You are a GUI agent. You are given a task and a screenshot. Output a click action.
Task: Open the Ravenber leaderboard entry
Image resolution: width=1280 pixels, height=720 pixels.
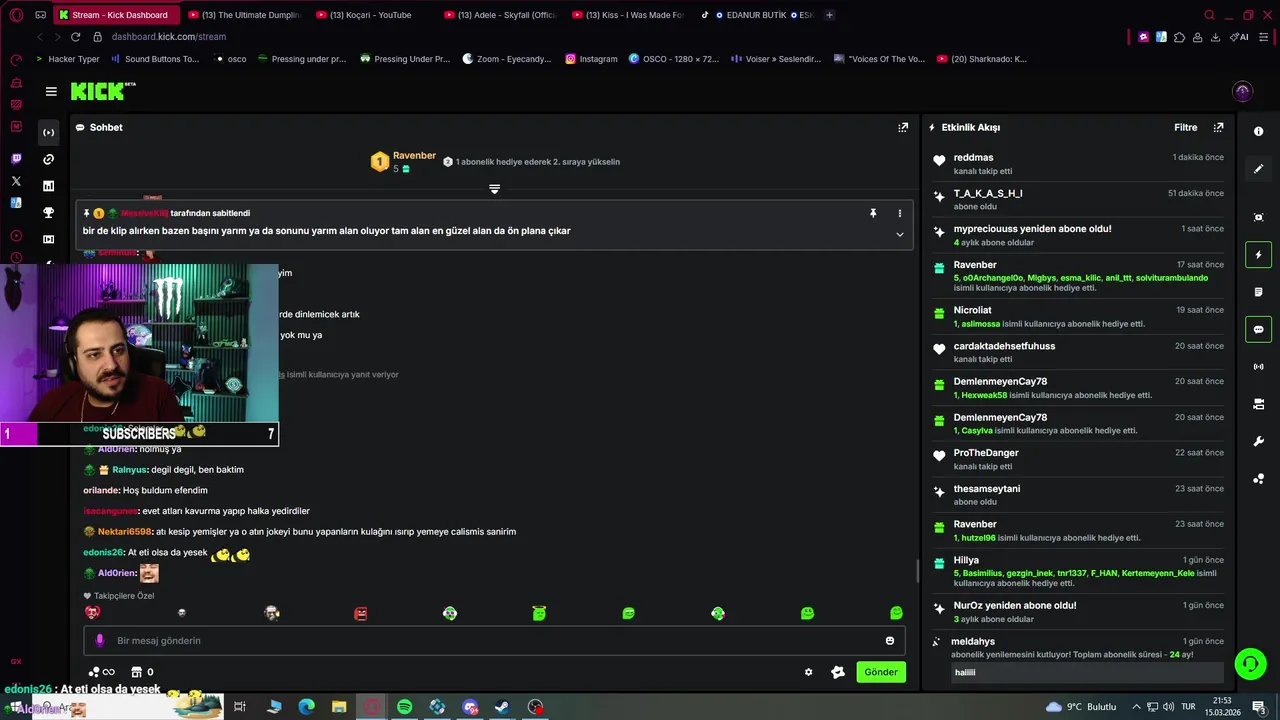tap(403, 161)
